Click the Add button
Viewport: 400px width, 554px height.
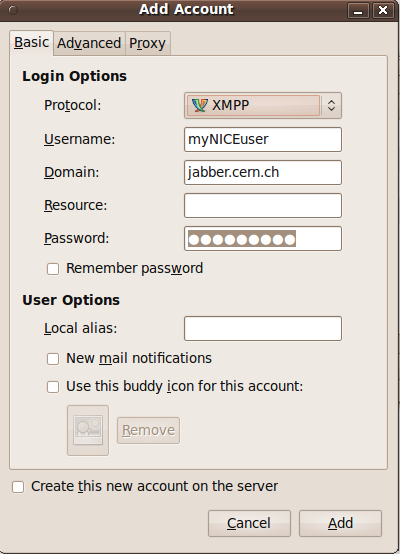pyautogui.click(x=340, y=523)
